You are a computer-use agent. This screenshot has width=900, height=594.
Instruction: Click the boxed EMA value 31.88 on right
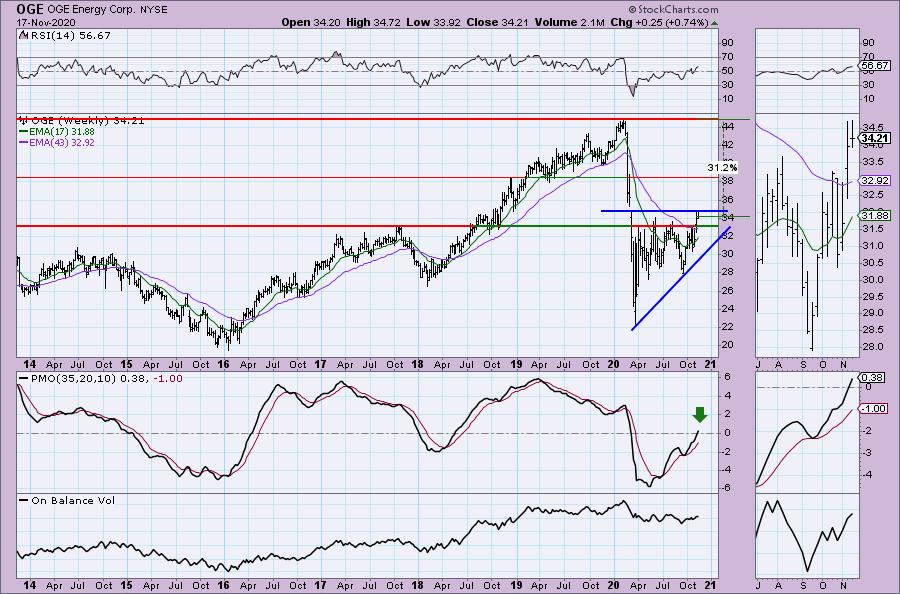point(876,215)
